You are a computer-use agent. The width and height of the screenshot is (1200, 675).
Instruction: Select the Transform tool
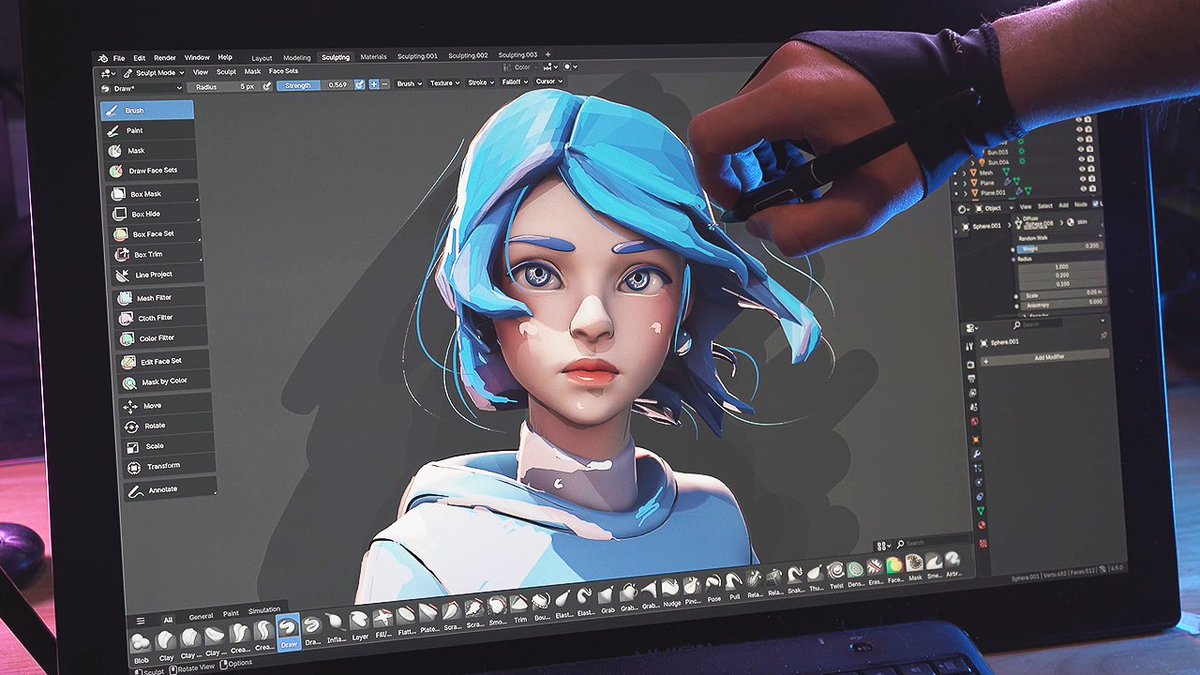click(x=168, y=466)
